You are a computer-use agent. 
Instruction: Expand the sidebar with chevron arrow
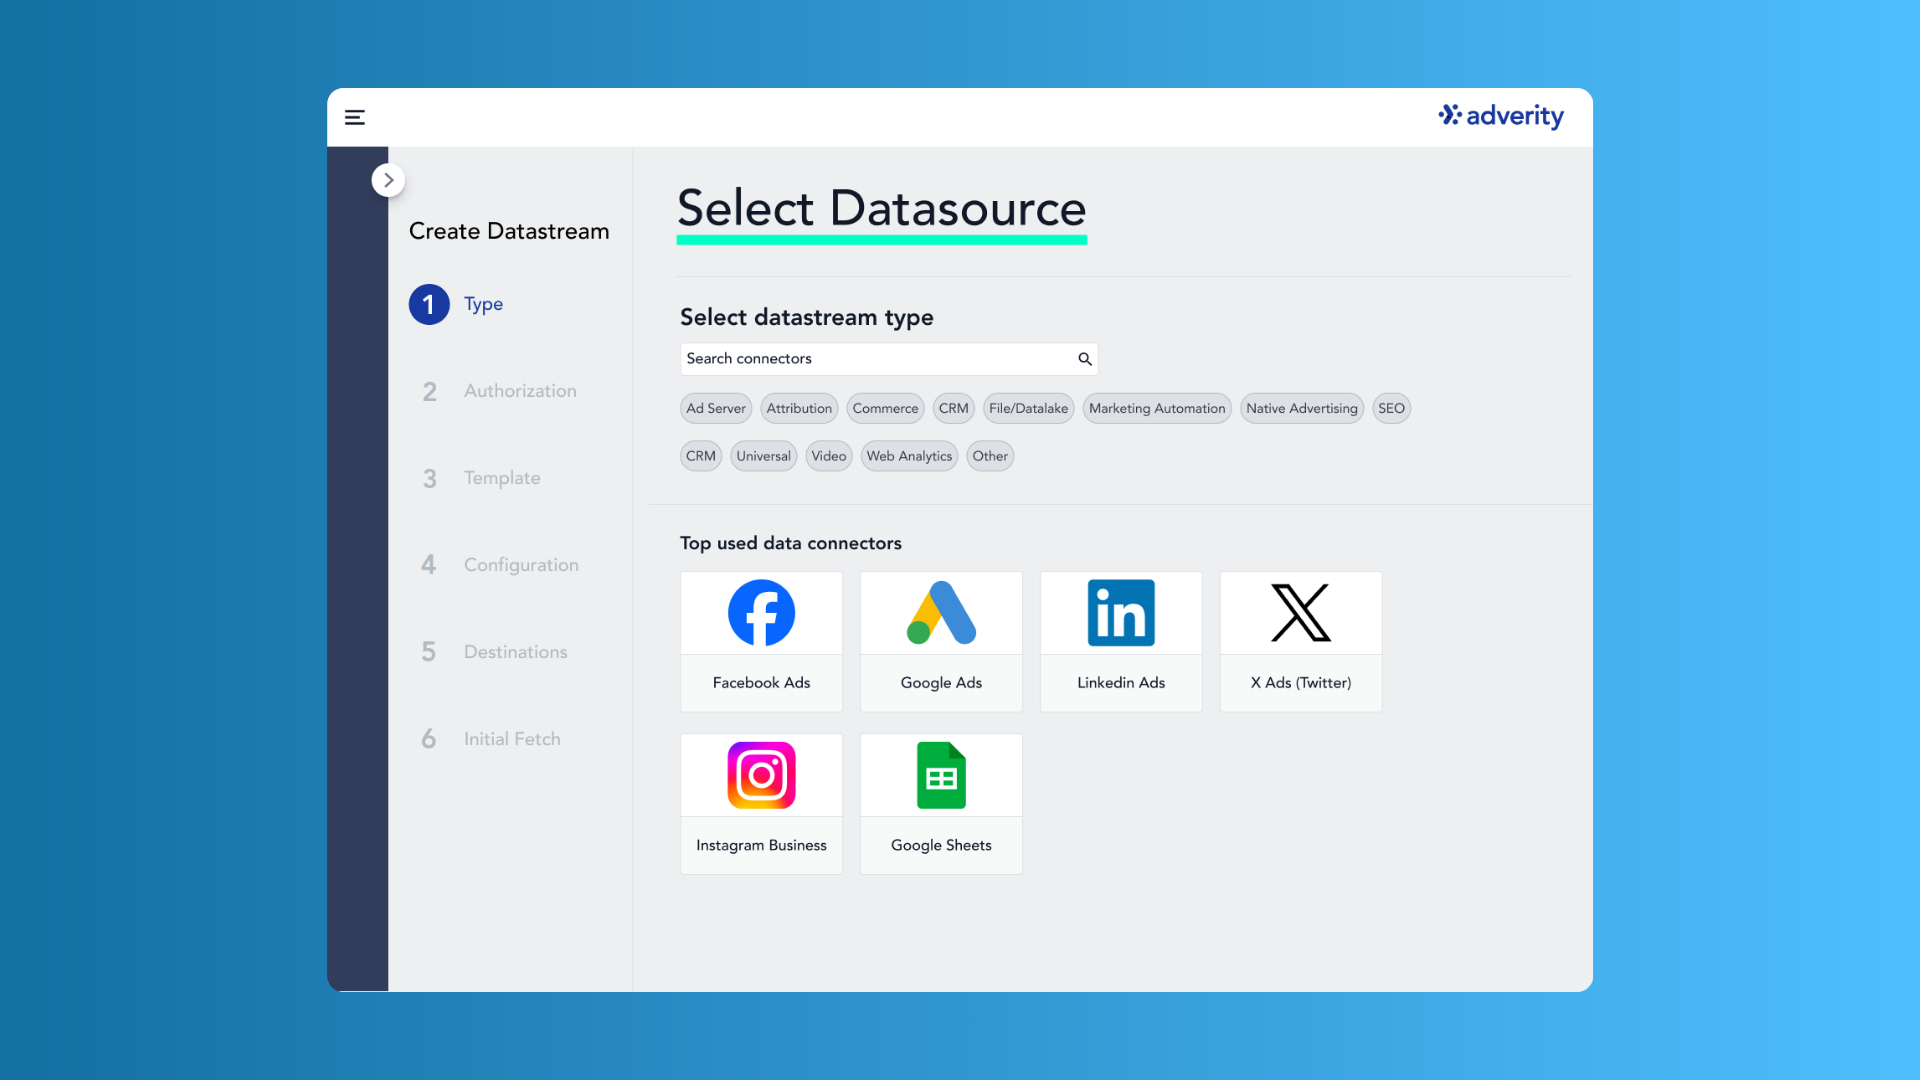click(388, 180)
